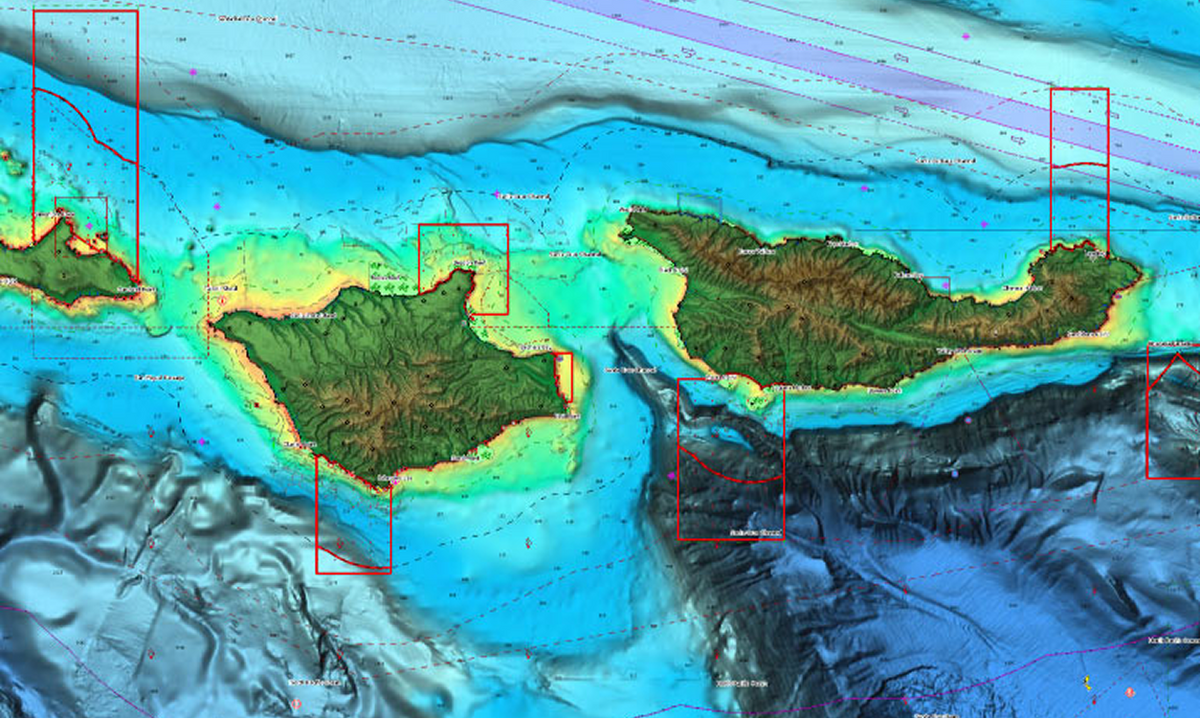
Task: Select the magenta dot near the top edge, right of center
Action: [x=966, y=36]
